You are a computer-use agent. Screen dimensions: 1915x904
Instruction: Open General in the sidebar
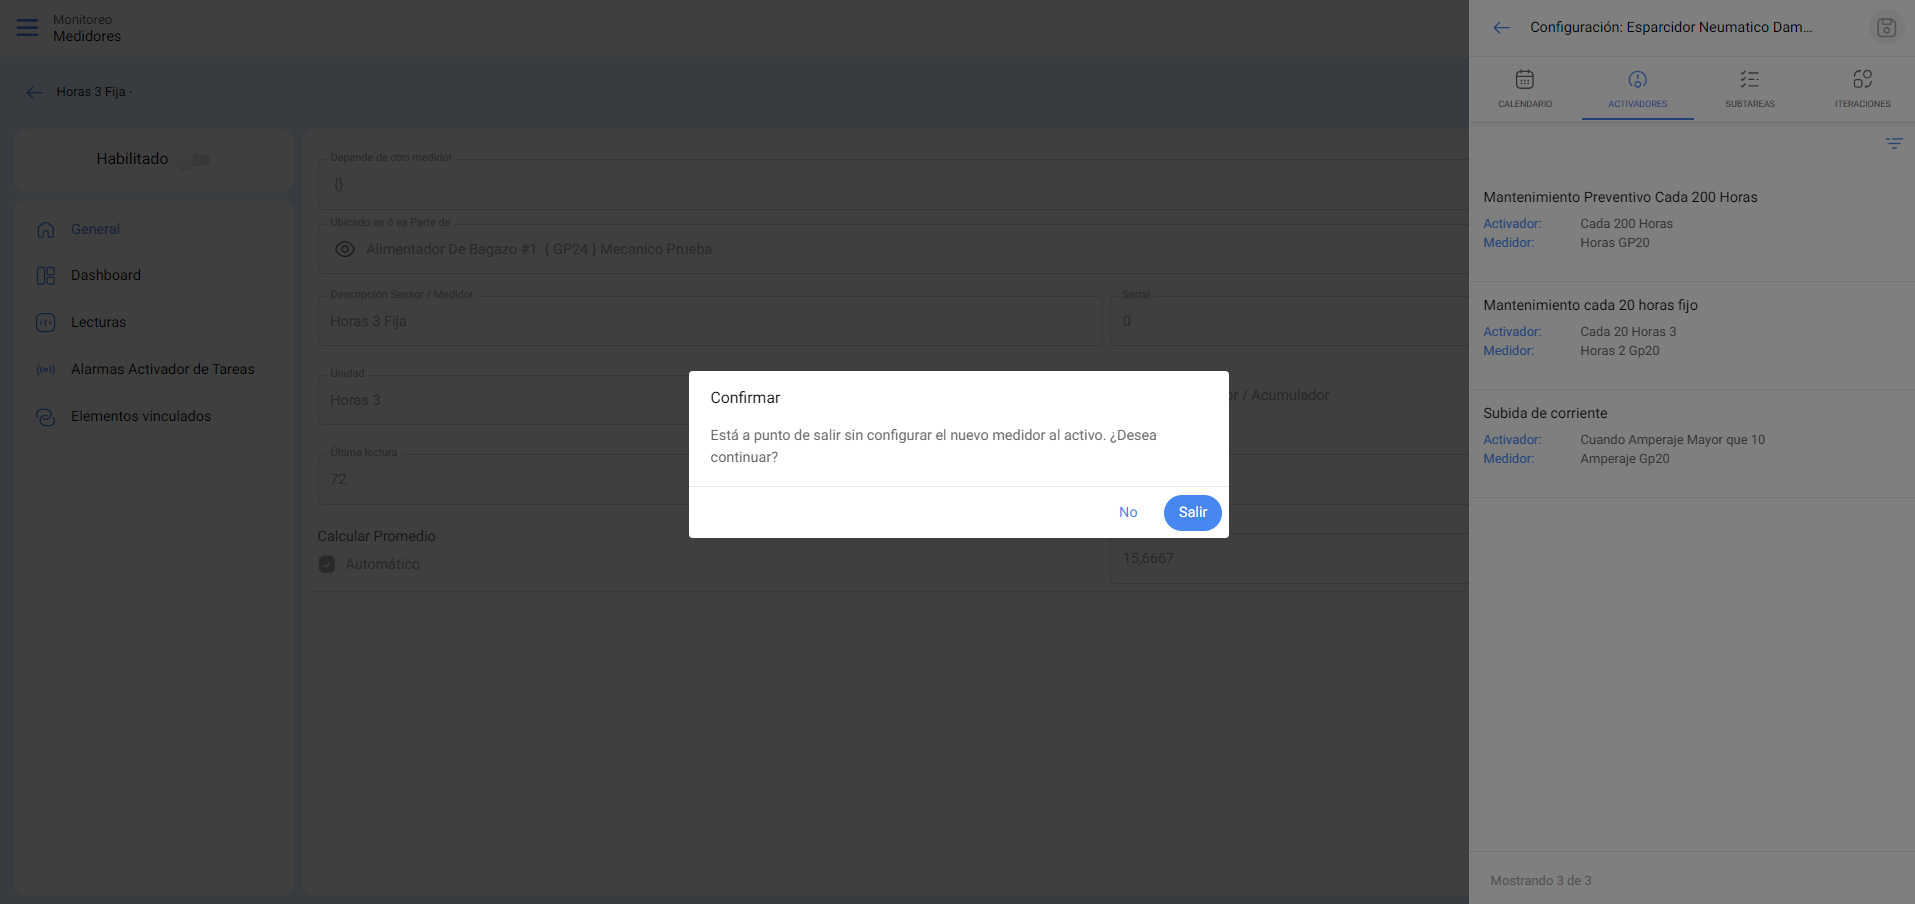95,229
